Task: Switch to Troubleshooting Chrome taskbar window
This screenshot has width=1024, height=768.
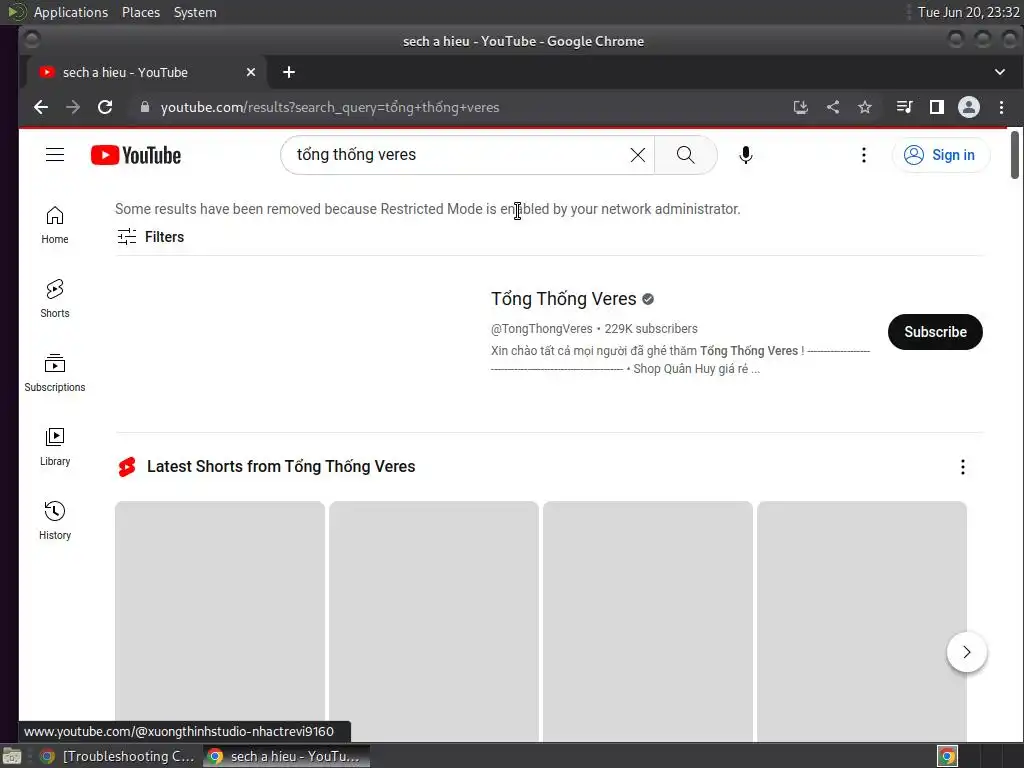Action: 118,756
